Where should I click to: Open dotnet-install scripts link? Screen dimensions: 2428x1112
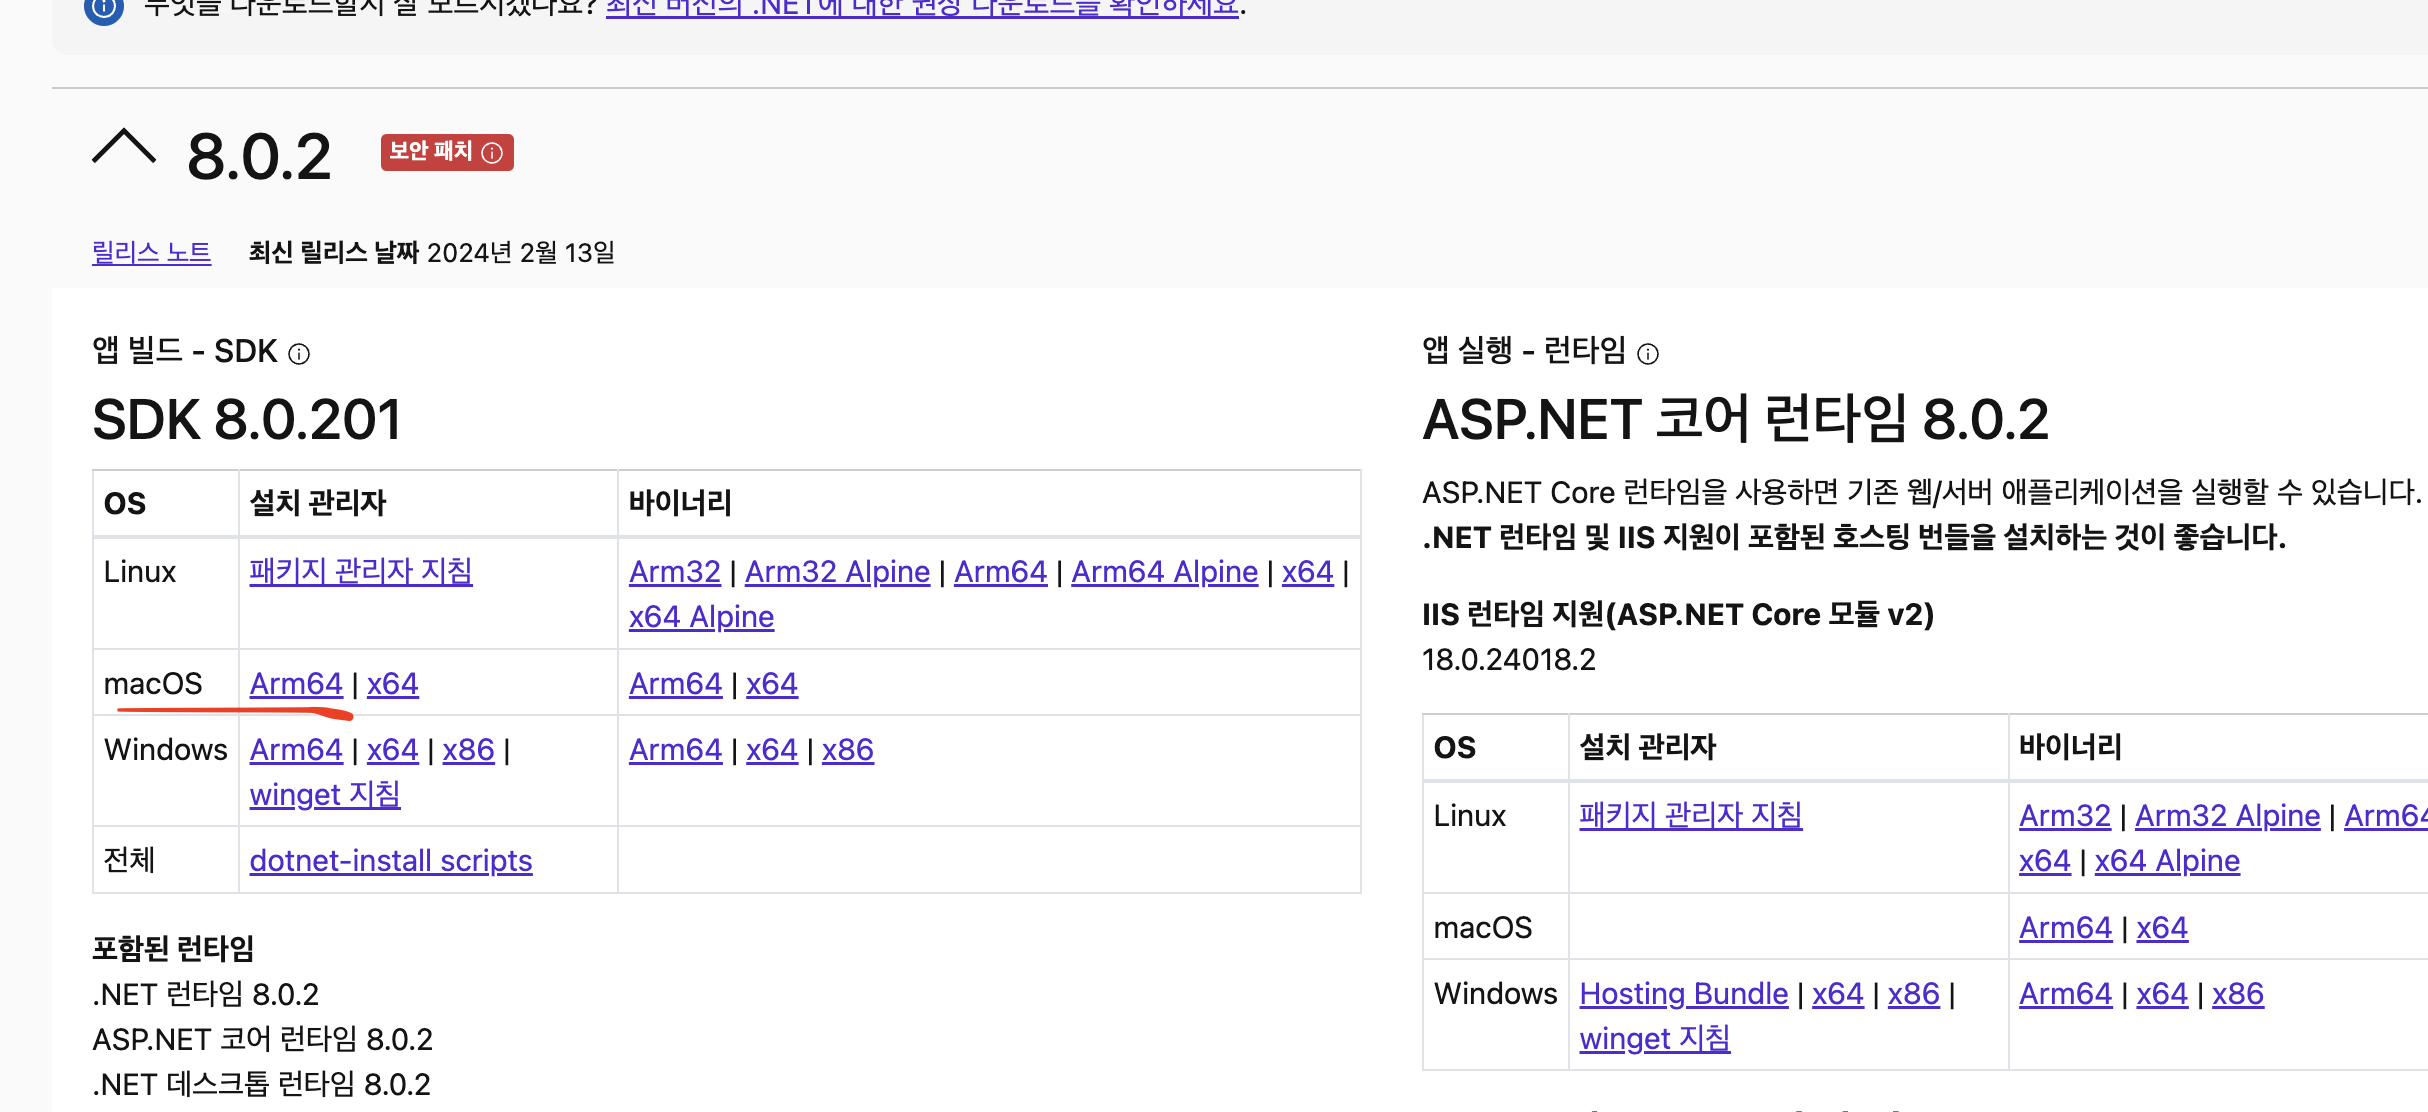390,861
